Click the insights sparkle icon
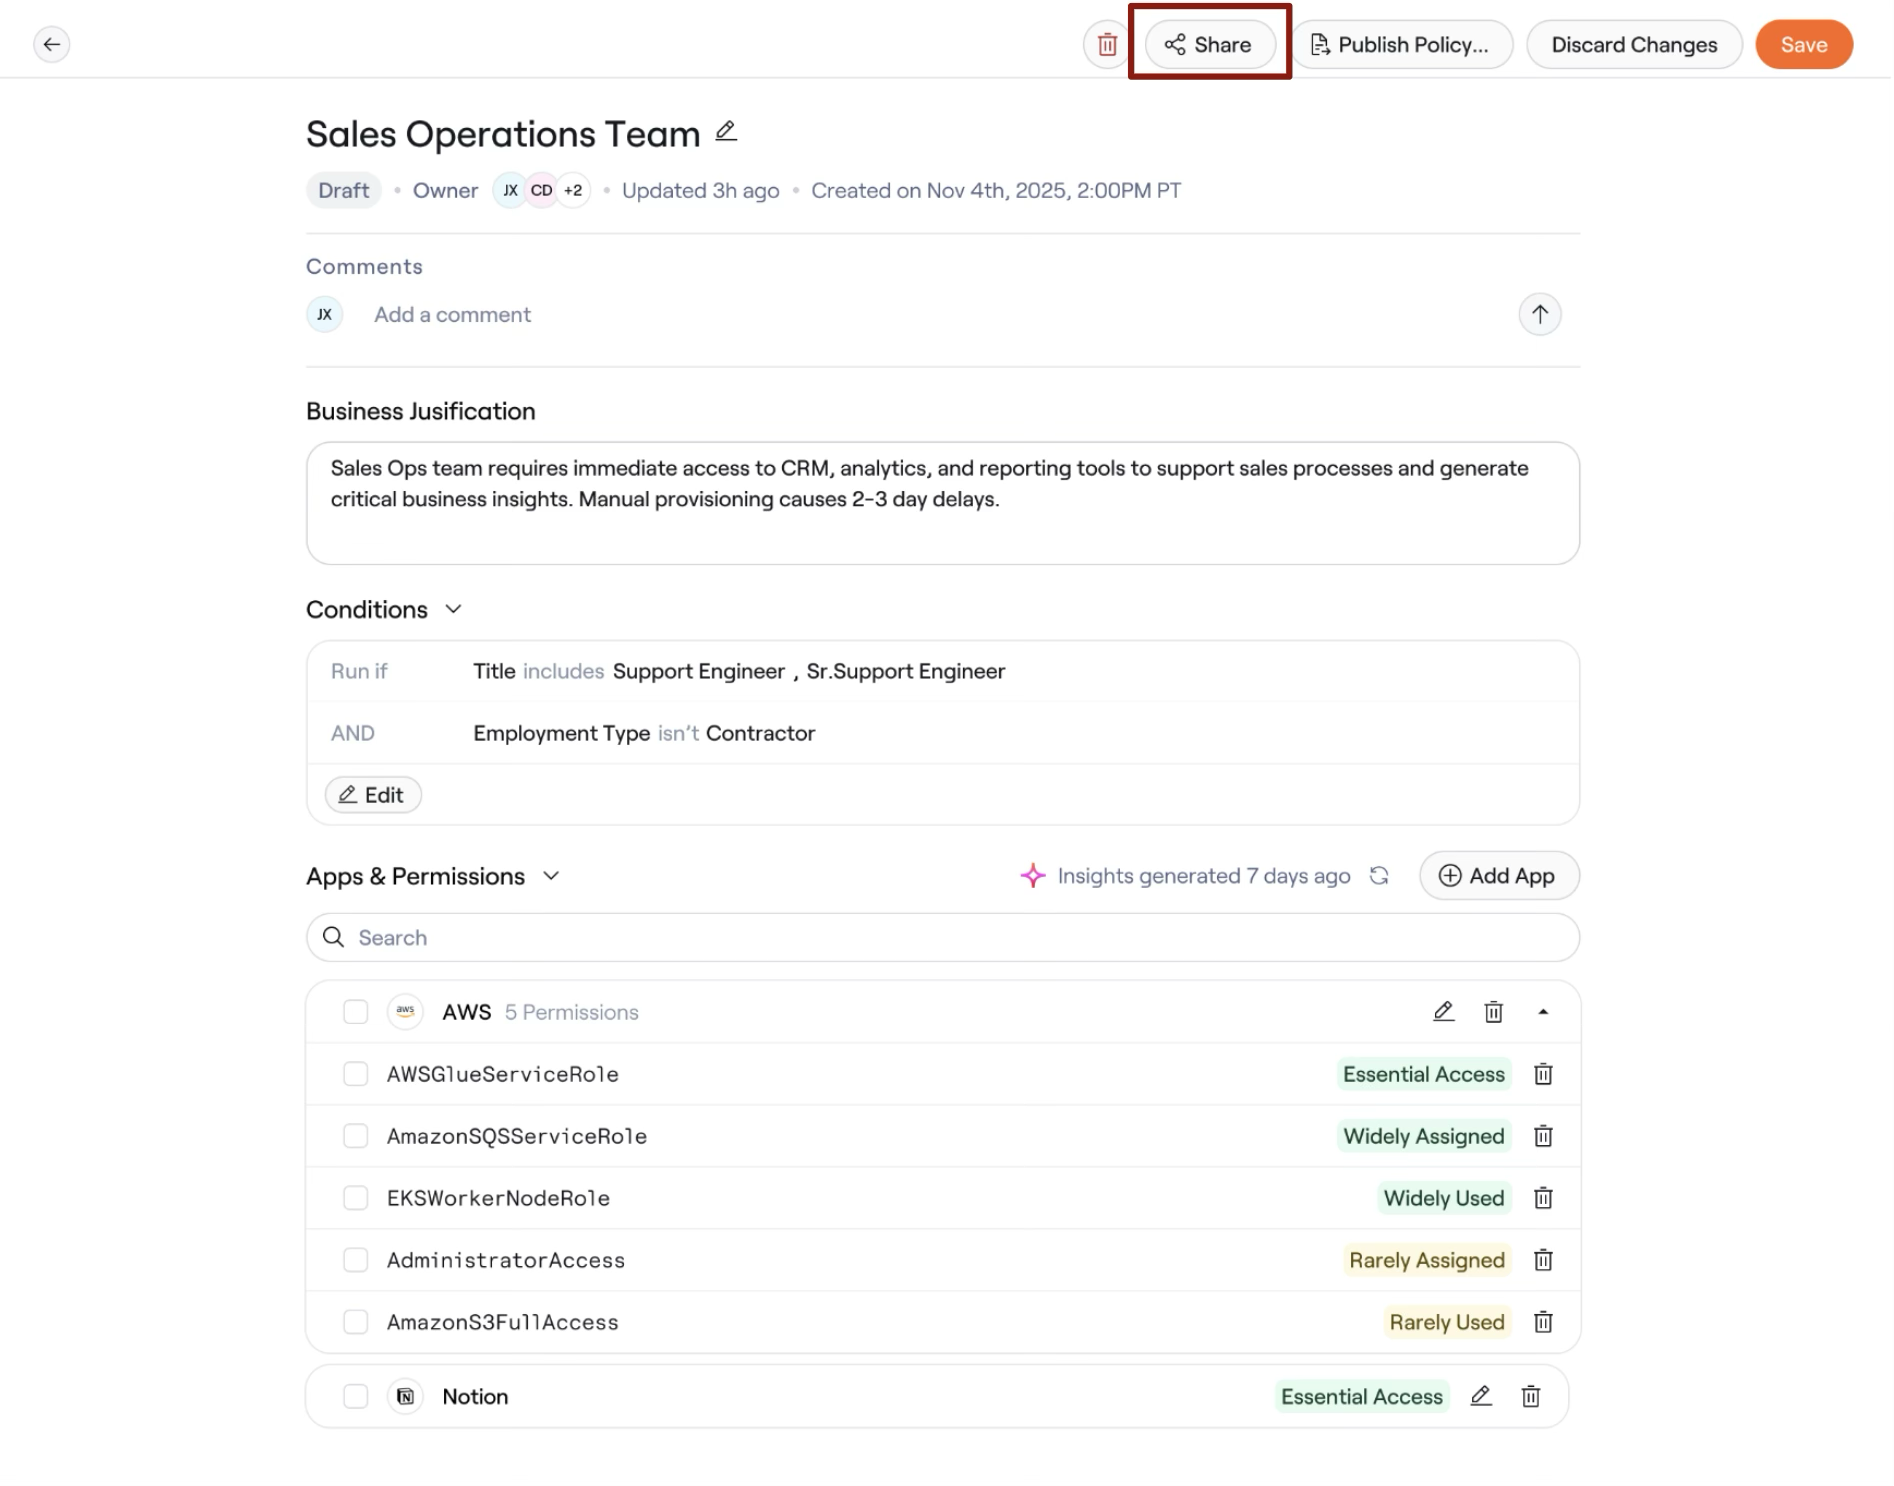This screenshot has height=1486, width=1894. tap(1032, 876)
